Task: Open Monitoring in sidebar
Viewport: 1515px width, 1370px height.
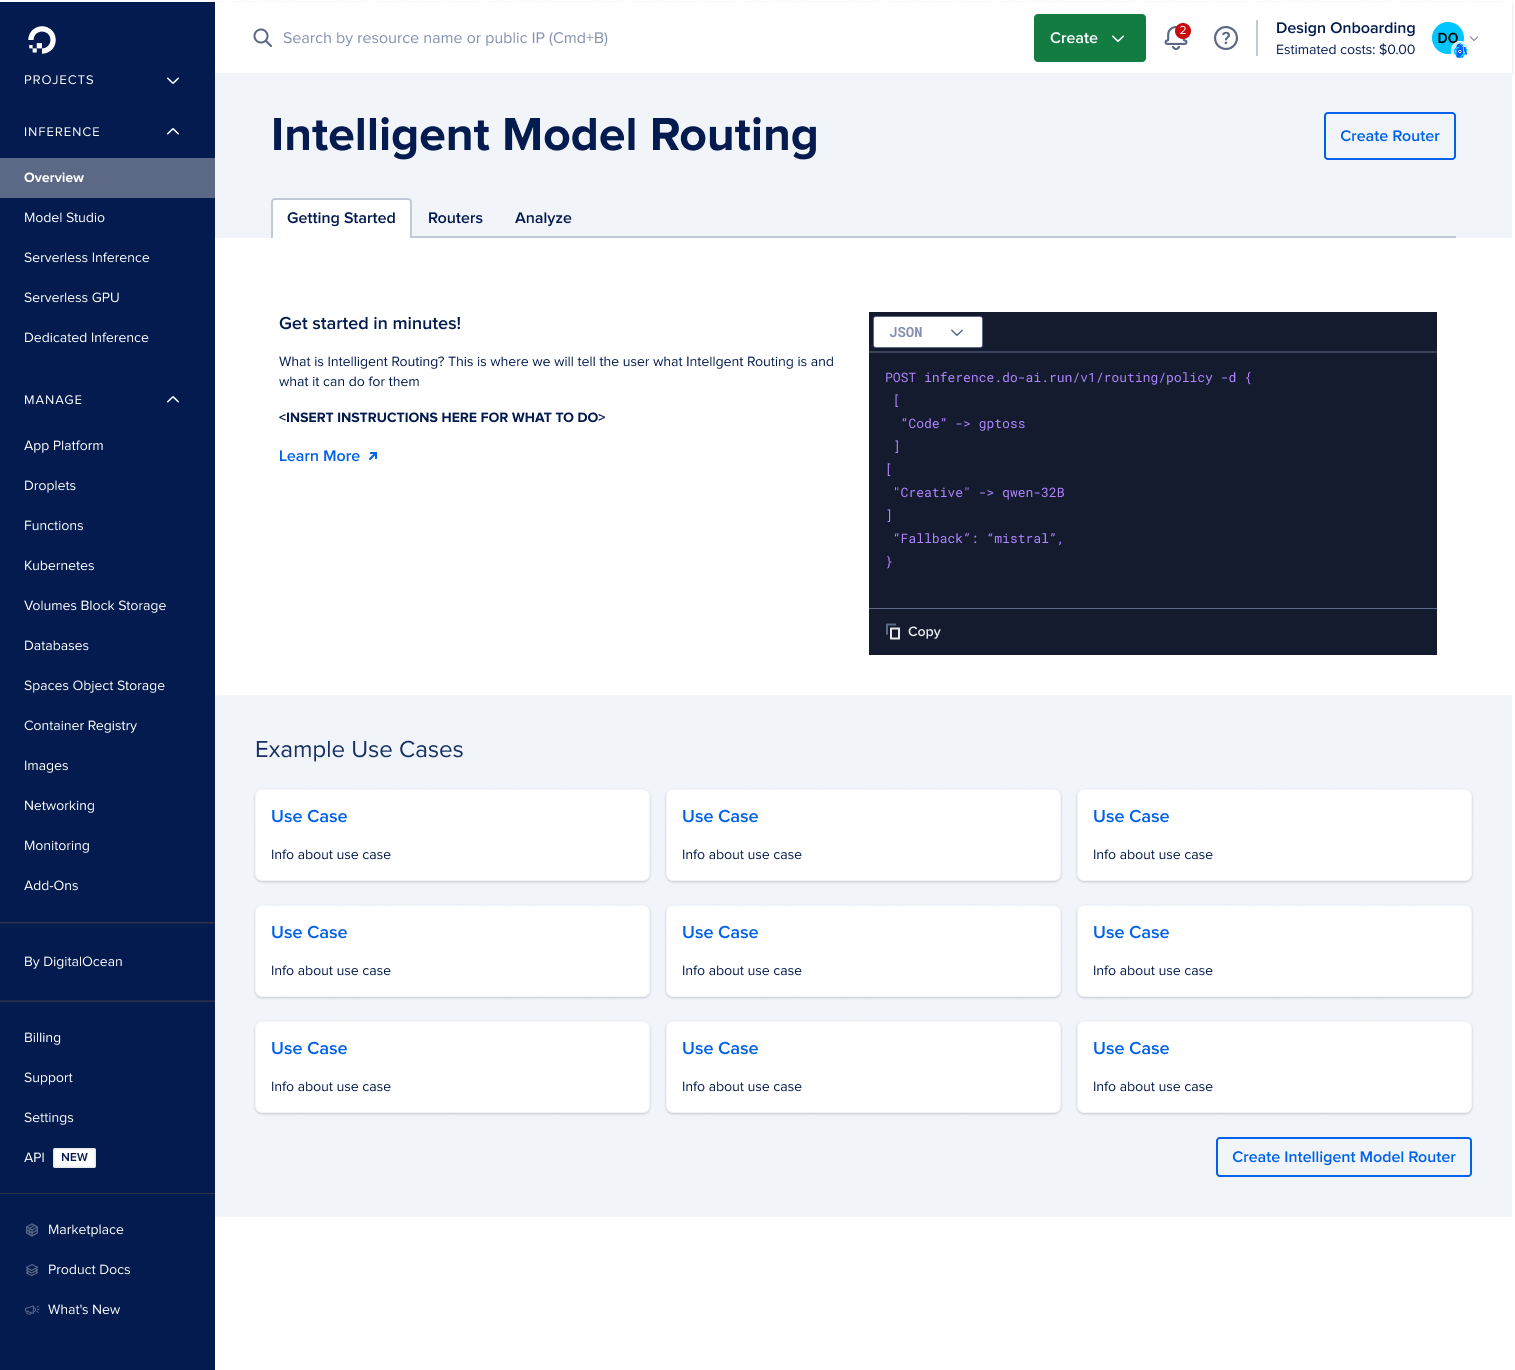Action: pos(107,846)
